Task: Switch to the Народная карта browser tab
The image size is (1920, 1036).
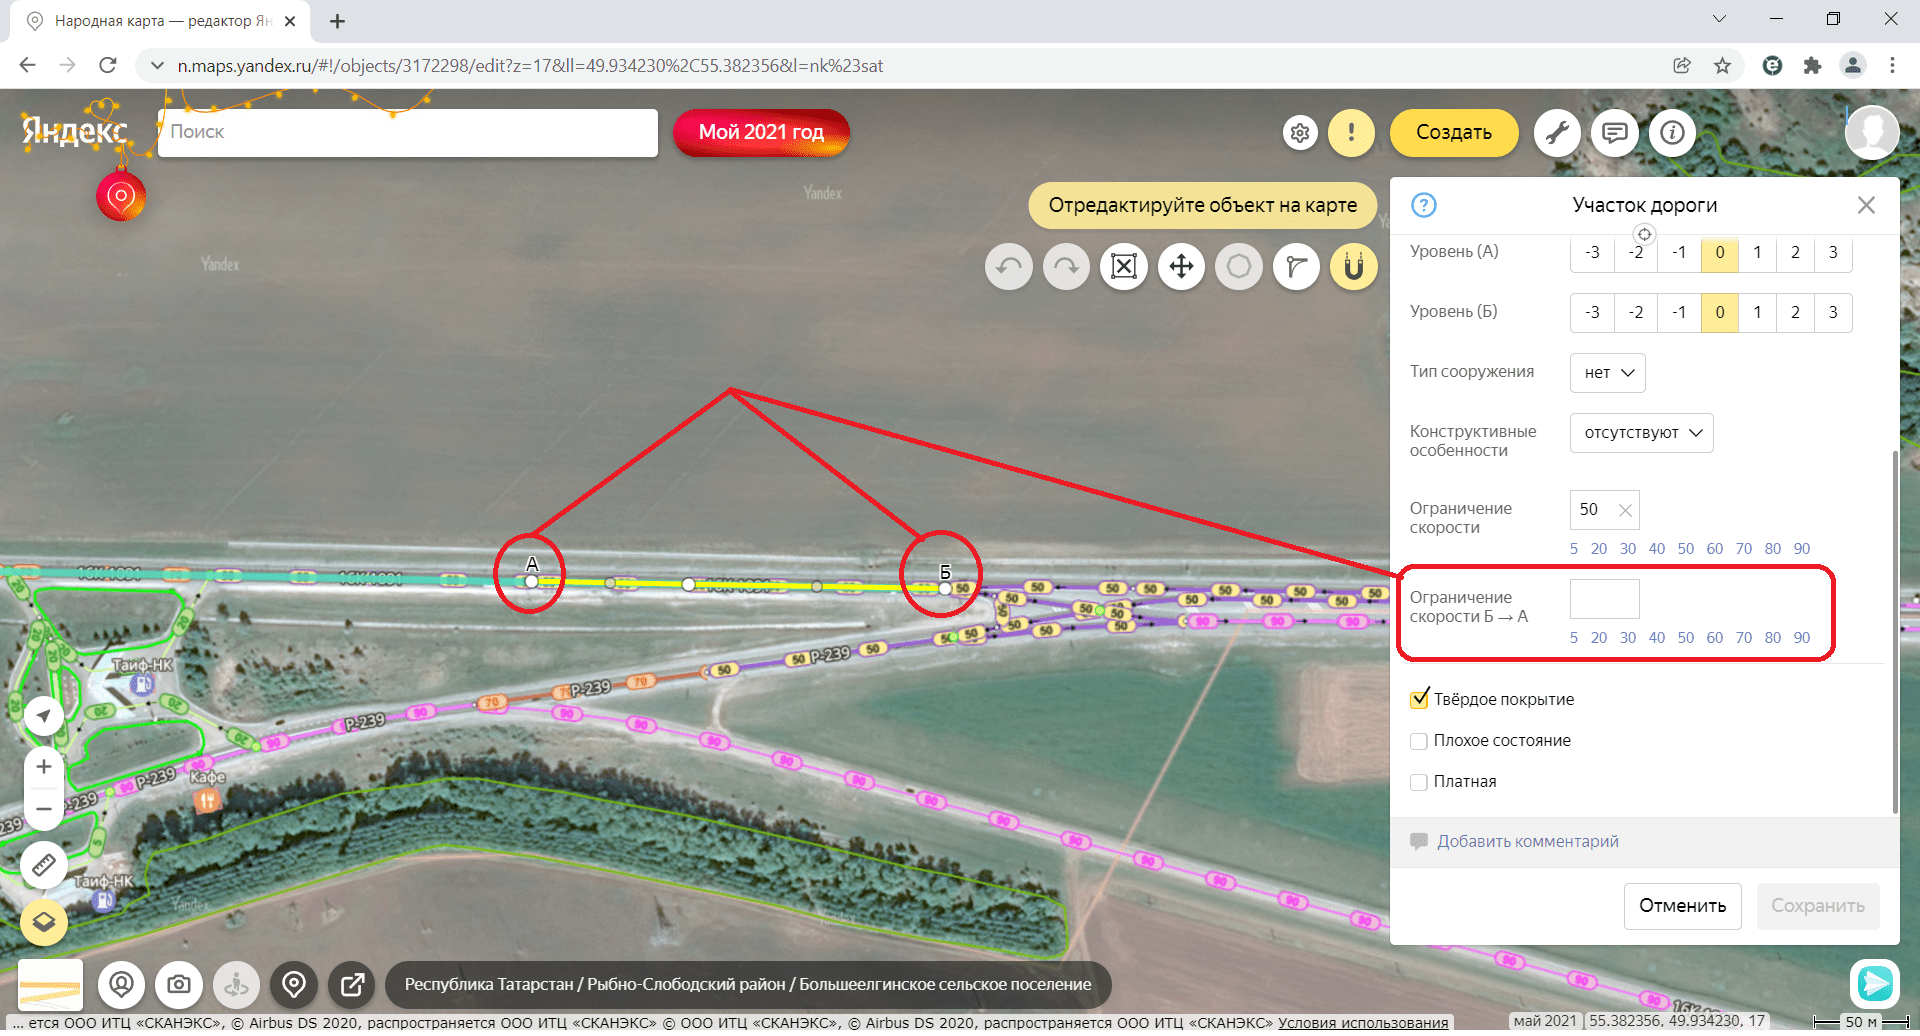Action: (x=160, y=21)
